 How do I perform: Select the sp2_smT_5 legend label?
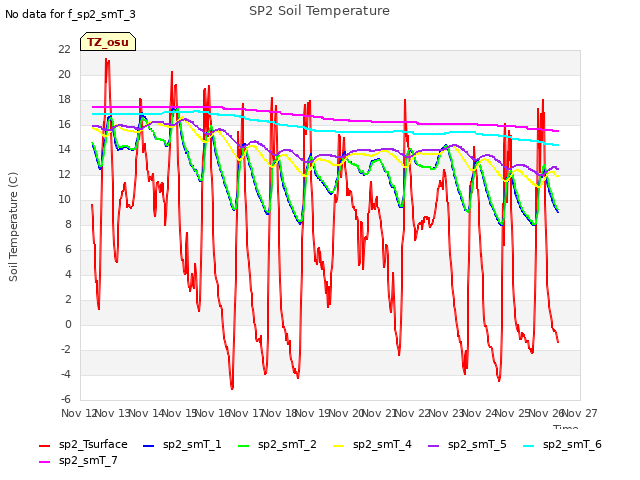click(x=477, y=444)
